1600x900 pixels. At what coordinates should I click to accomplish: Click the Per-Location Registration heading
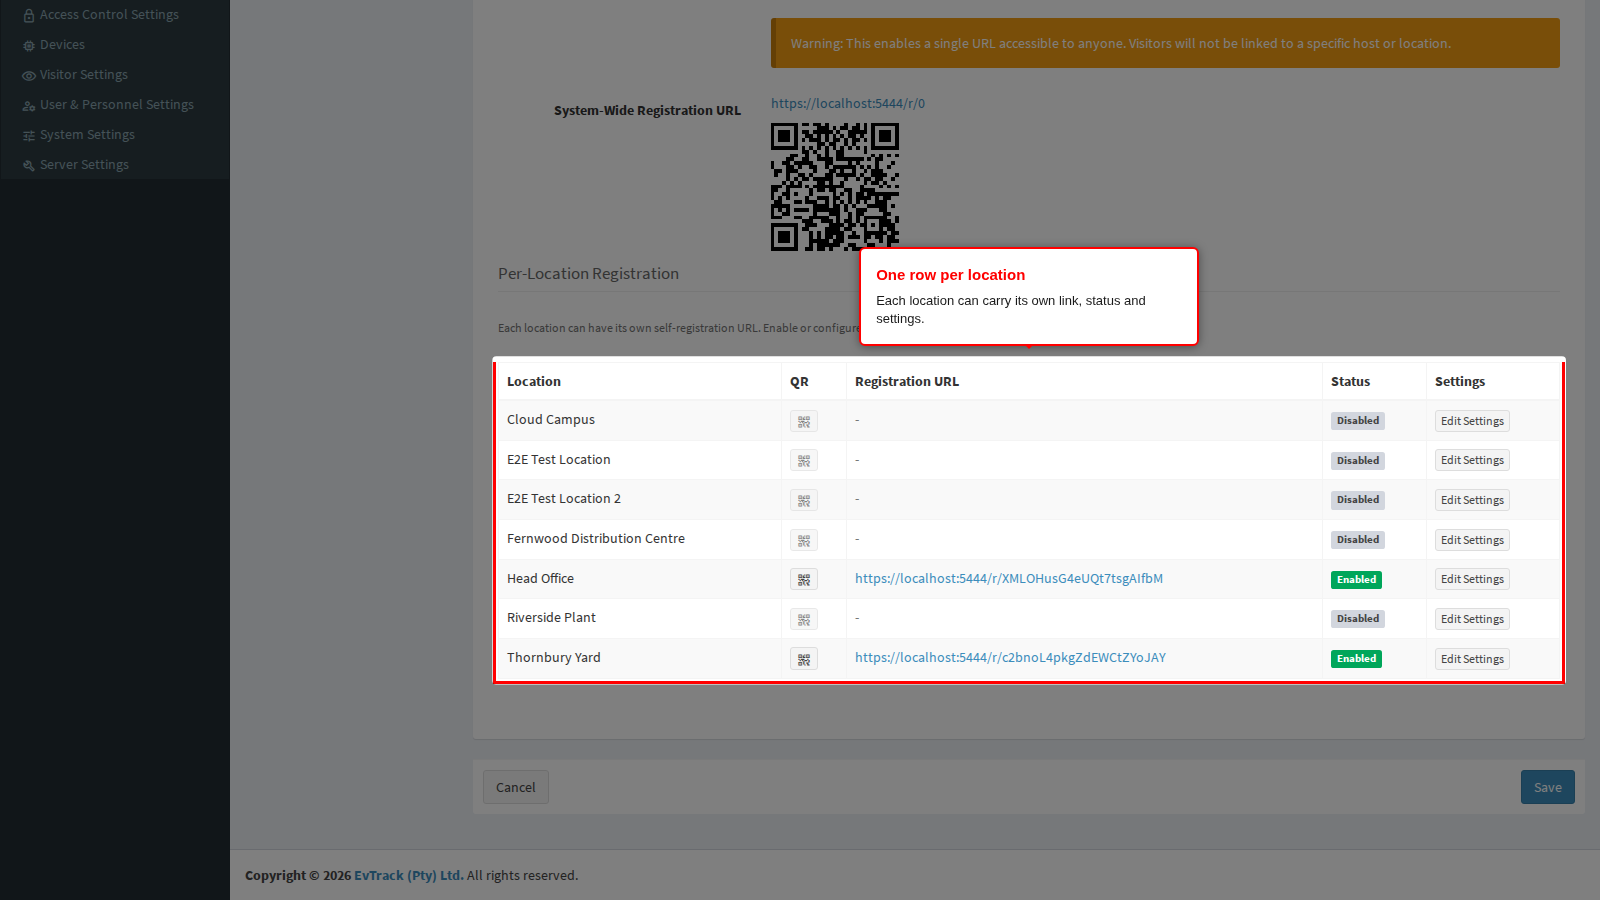588,274
